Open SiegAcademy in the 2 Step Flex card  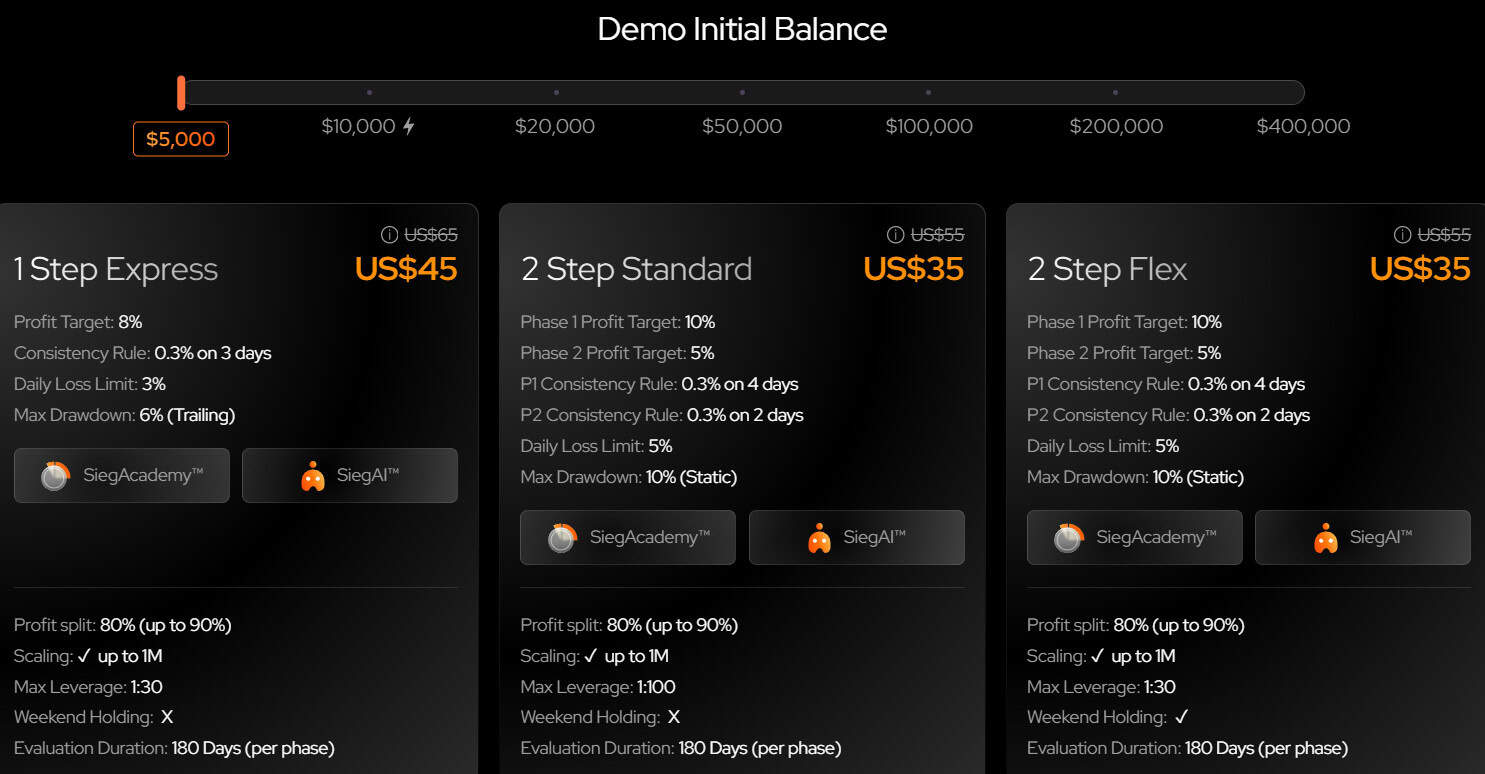(x=1134, y=537)
